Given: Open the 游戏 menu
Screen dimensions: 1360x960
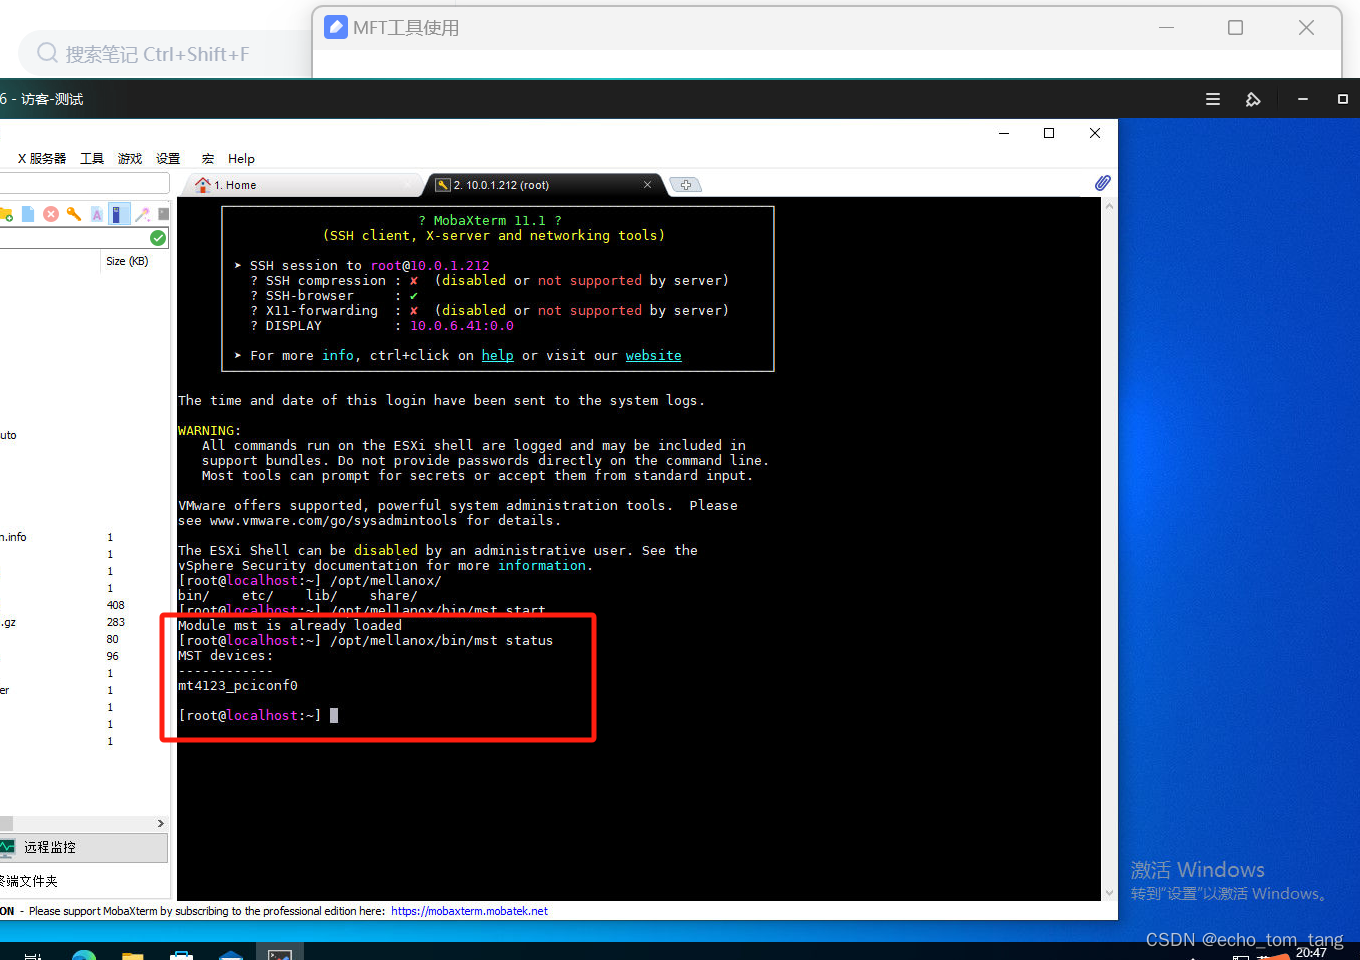Looking at the screenshot, I should (130, 159).
